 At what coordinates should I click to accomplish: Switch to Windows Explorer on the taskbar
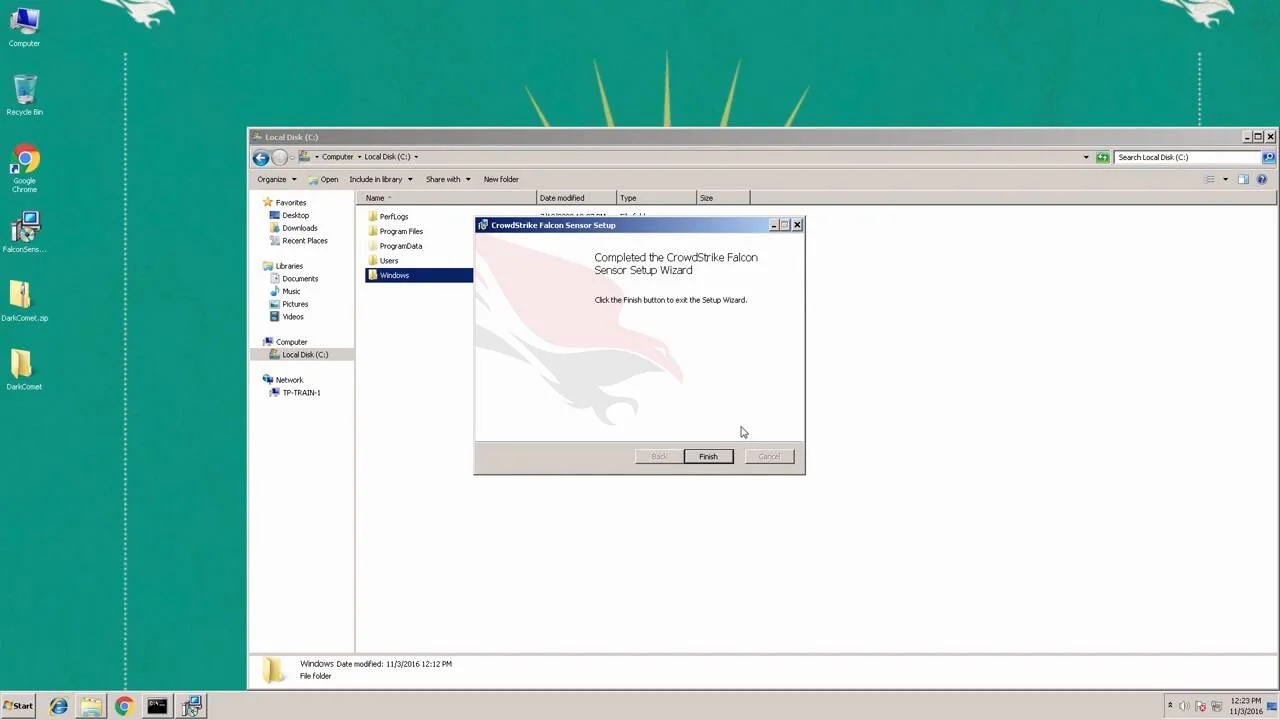coord(91,706)
